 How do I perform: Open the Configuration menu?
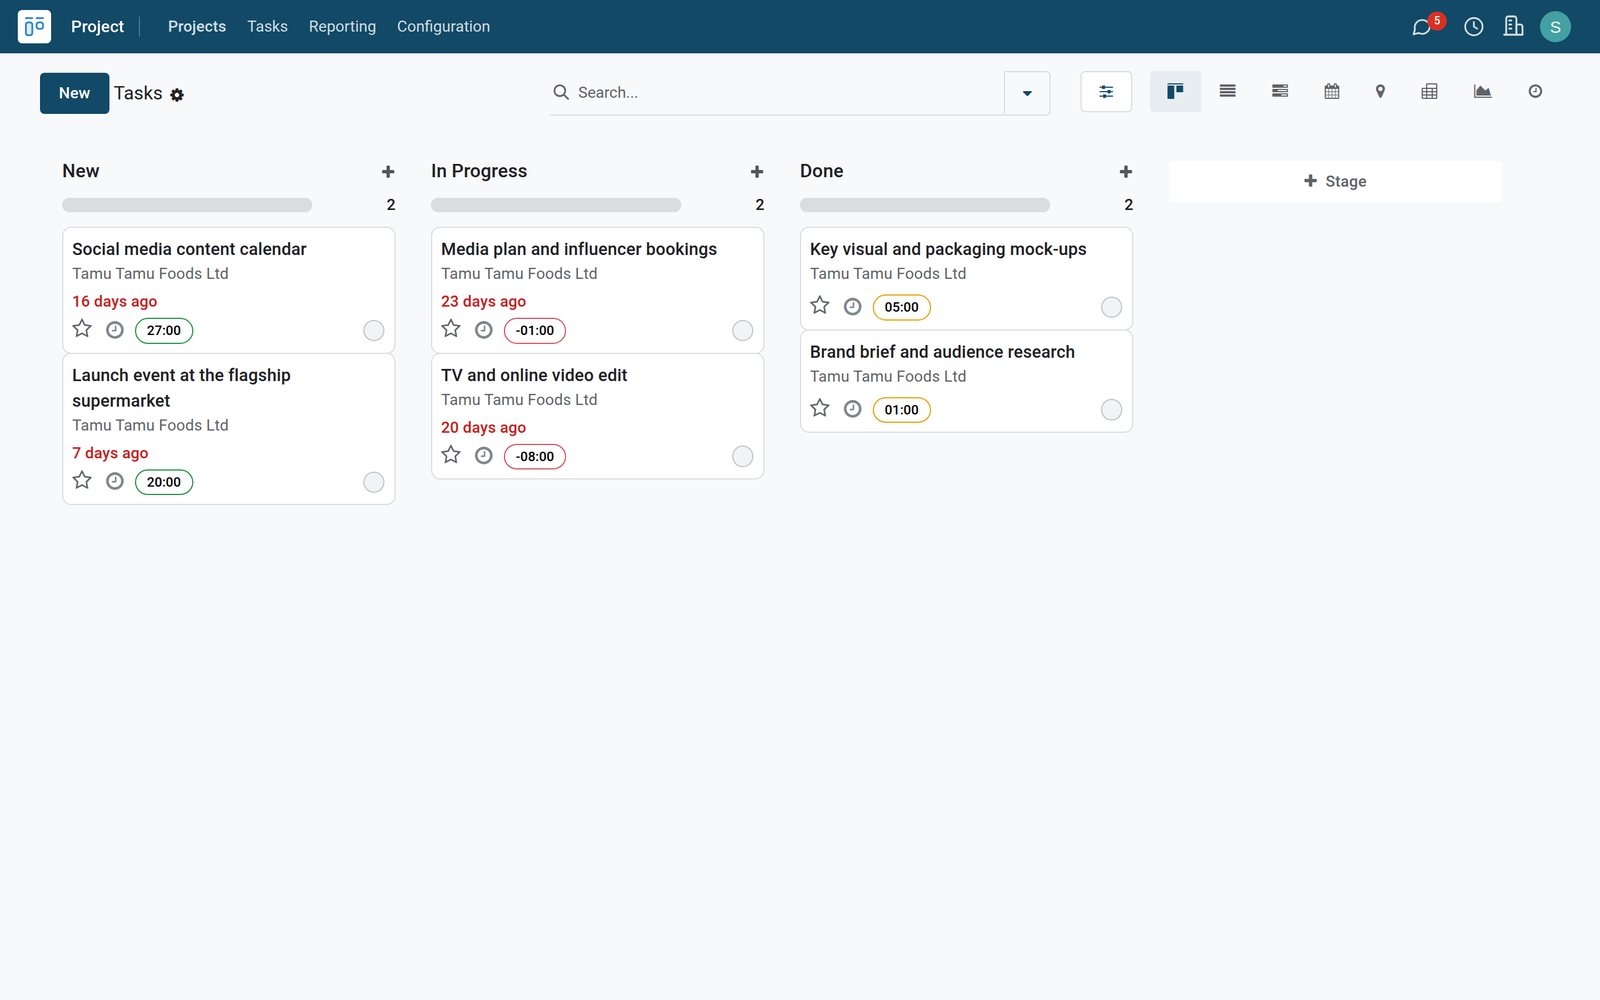[443, 26]
